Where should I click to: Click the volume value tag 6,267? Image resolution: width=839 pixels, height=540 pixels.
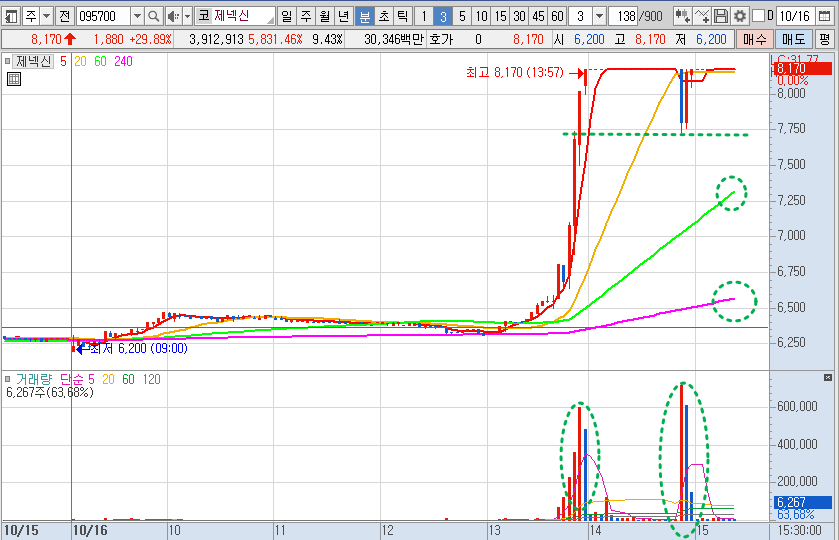(803, 502)
